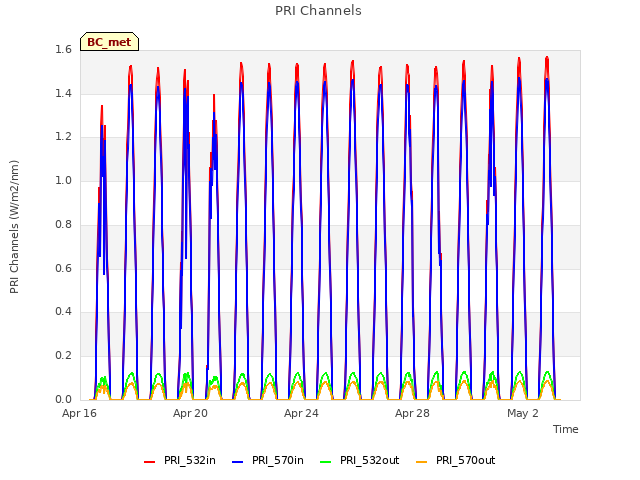This screenshot has height=480, width=640.
Task: Click the May 2 x-axis tick label
Action: [523, 413]
